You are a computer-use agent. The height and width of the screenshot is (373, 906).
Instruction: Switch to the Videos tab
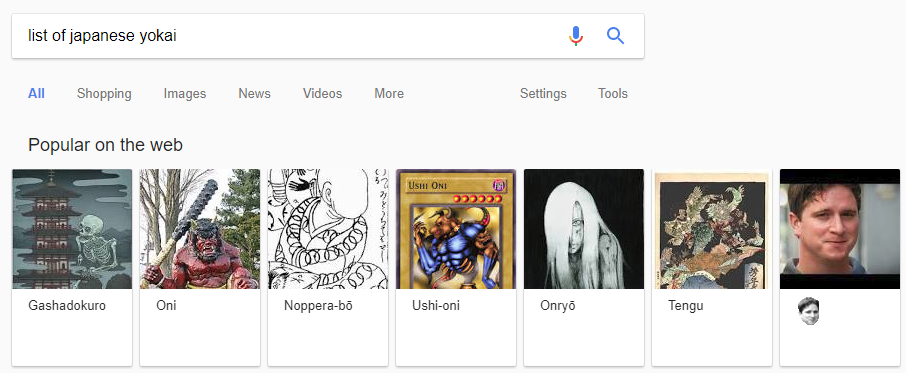(322, 94)
